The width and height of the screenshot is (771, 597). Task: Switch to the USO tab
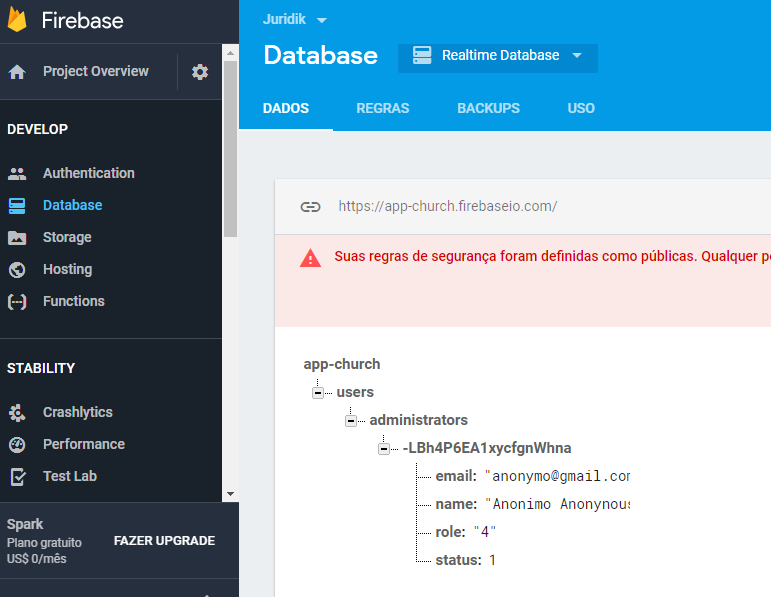pyautogui.click(x=581, y=108)
